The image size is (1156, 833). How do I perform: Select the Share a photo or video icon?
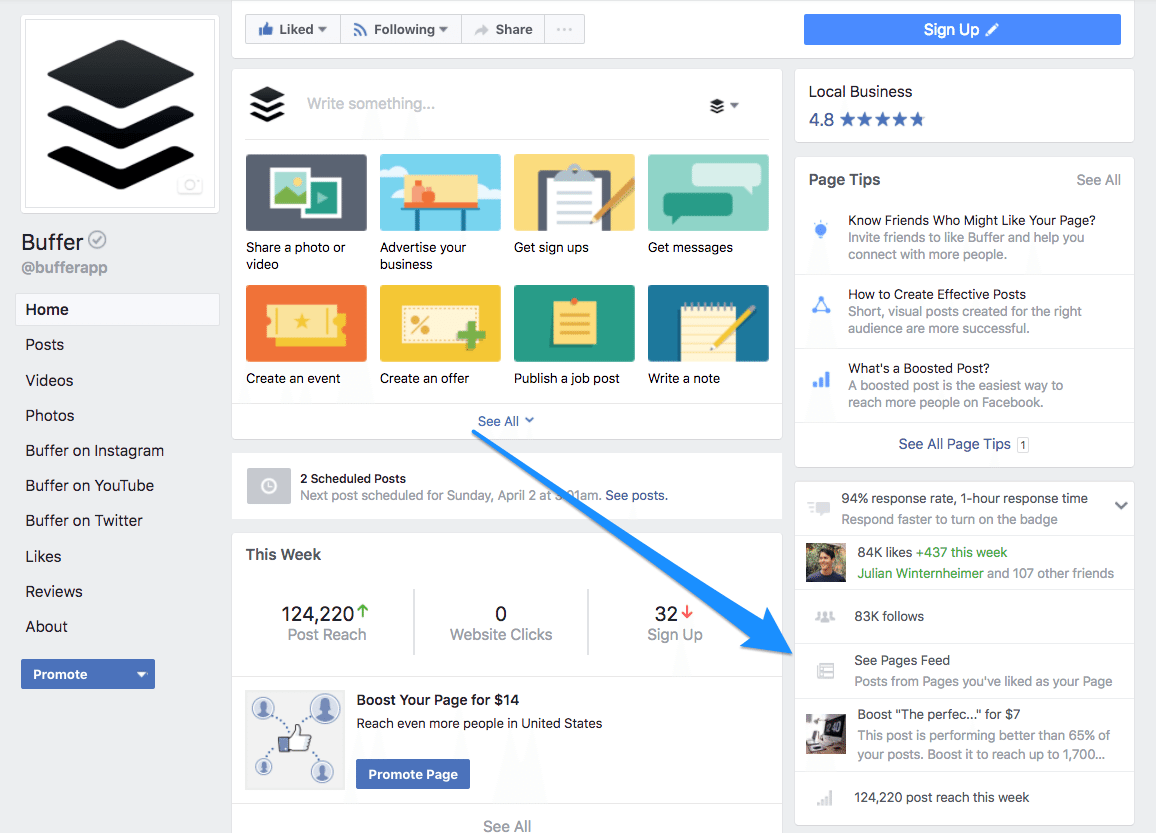coord(306,192)
